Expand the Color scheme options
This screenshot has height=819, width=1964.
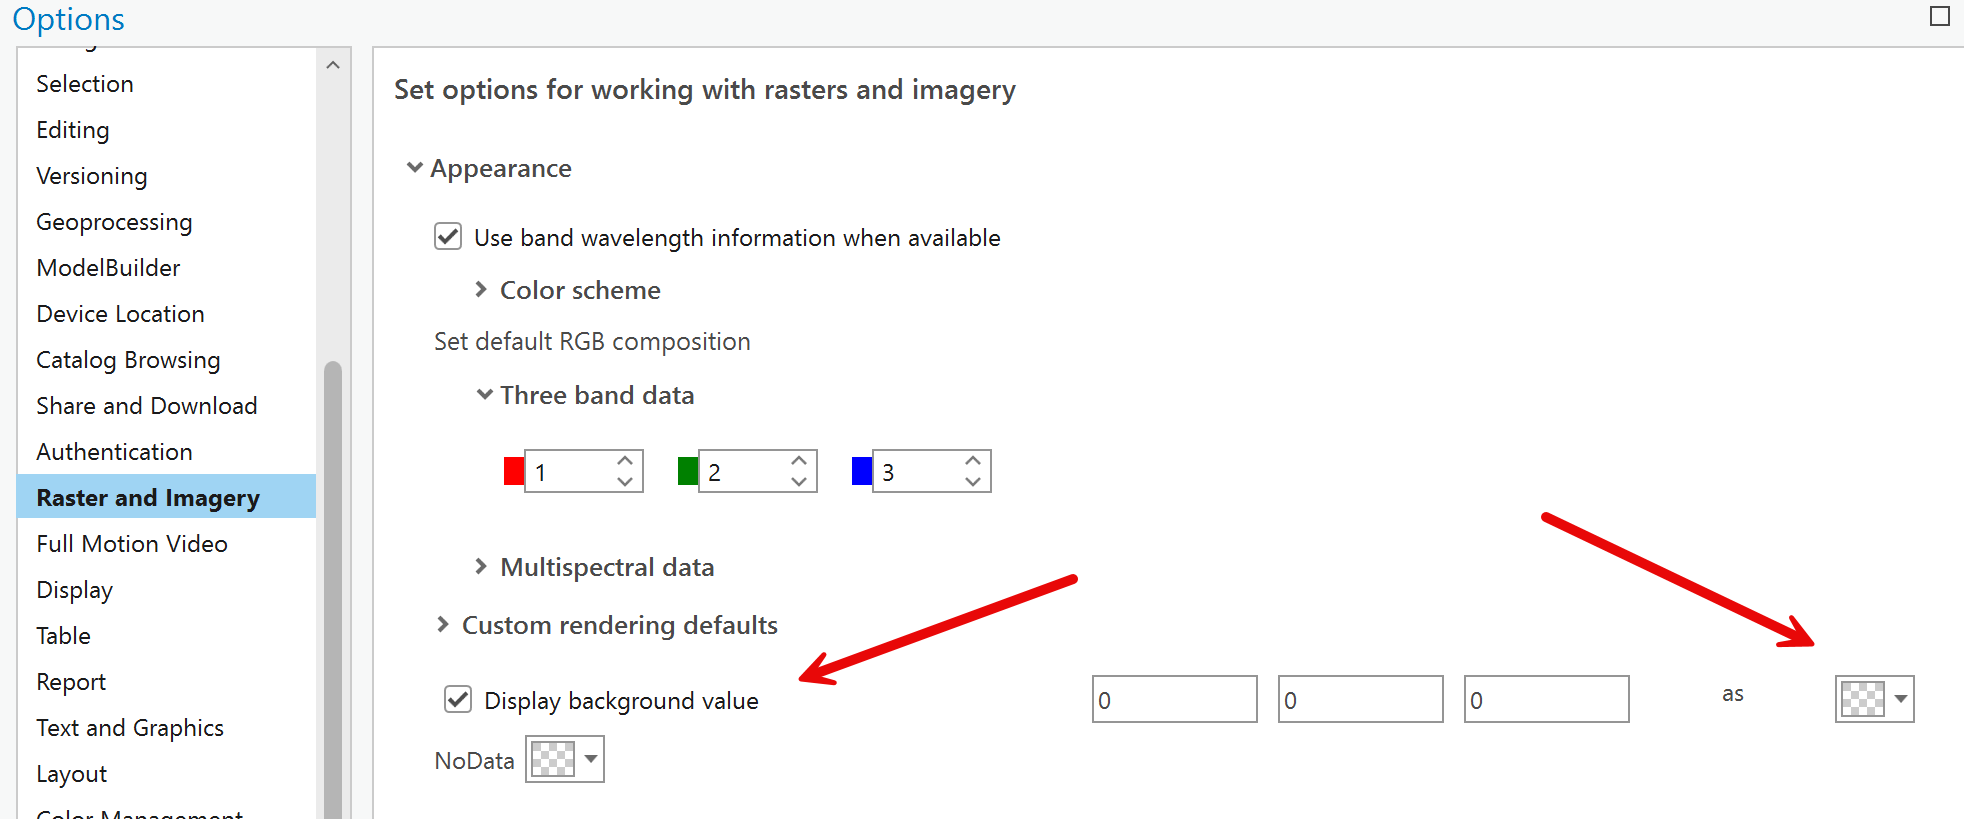coord(481,289)
